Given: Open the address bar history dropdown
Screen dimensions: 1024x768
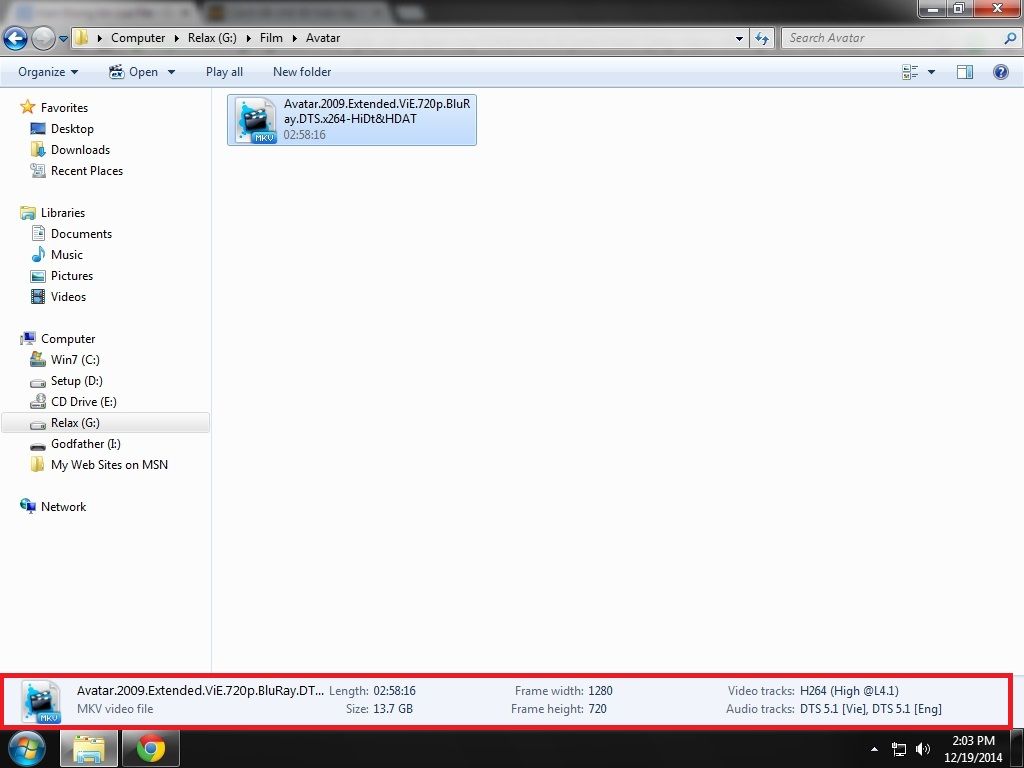Looking at the screenshot, I should (x=739, y=39).
